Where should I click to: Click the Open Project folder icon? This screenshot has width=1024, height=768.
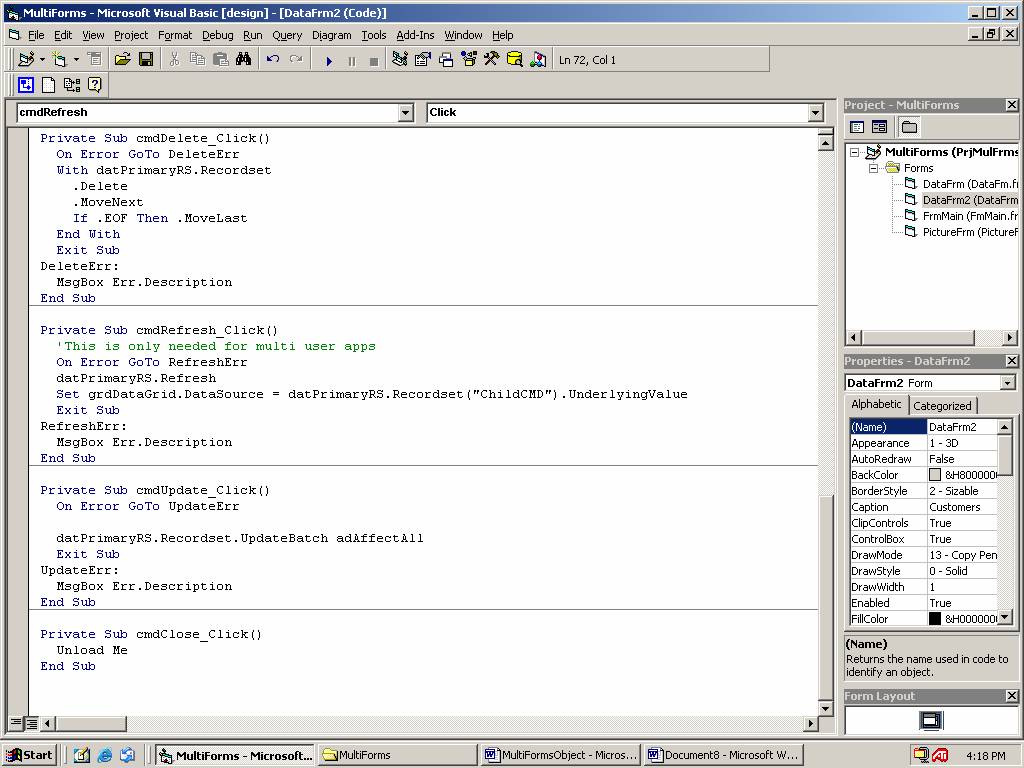point(122,60)
